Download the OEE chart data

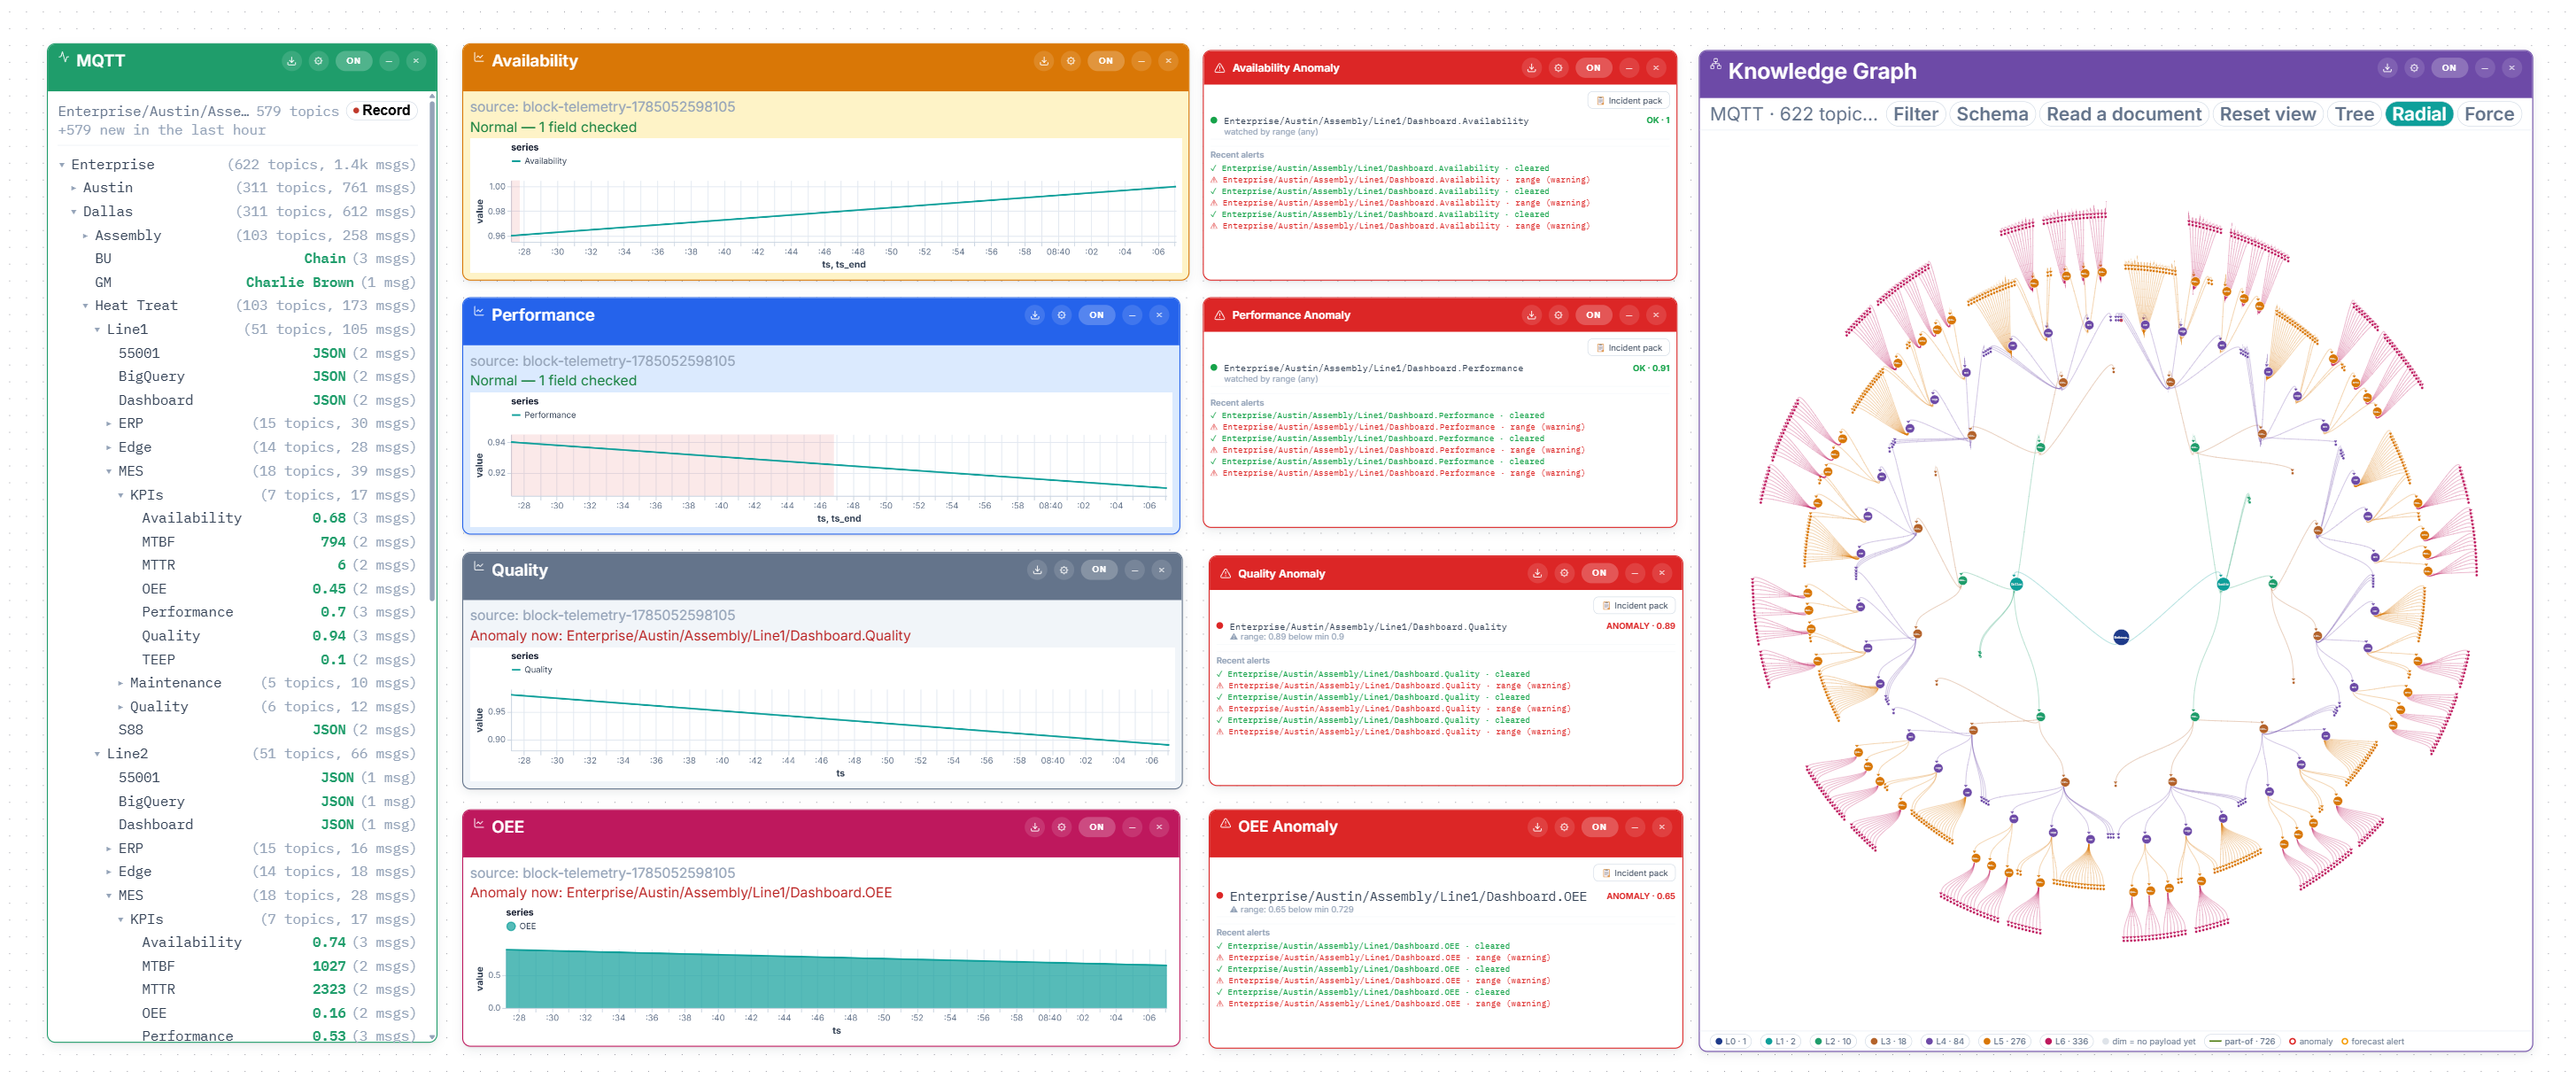pyautogui.click(x=1034, y=827)
